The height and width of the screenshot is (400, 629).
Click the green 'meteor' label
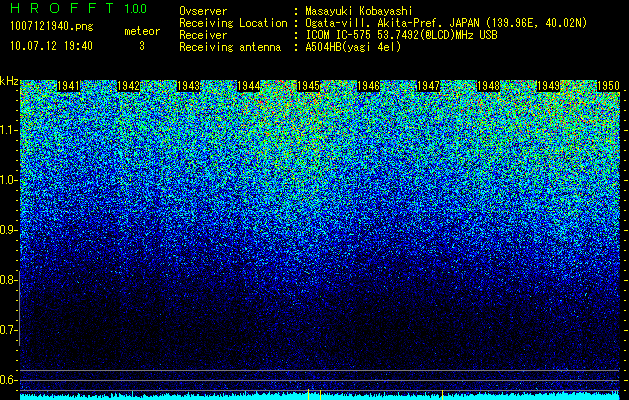142,31
